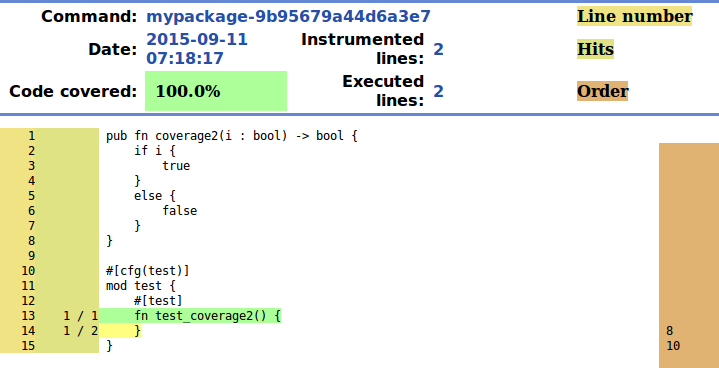Click the Order legend label
The image size is (719, 368).
pyautogui.click(x=603, y=91)
